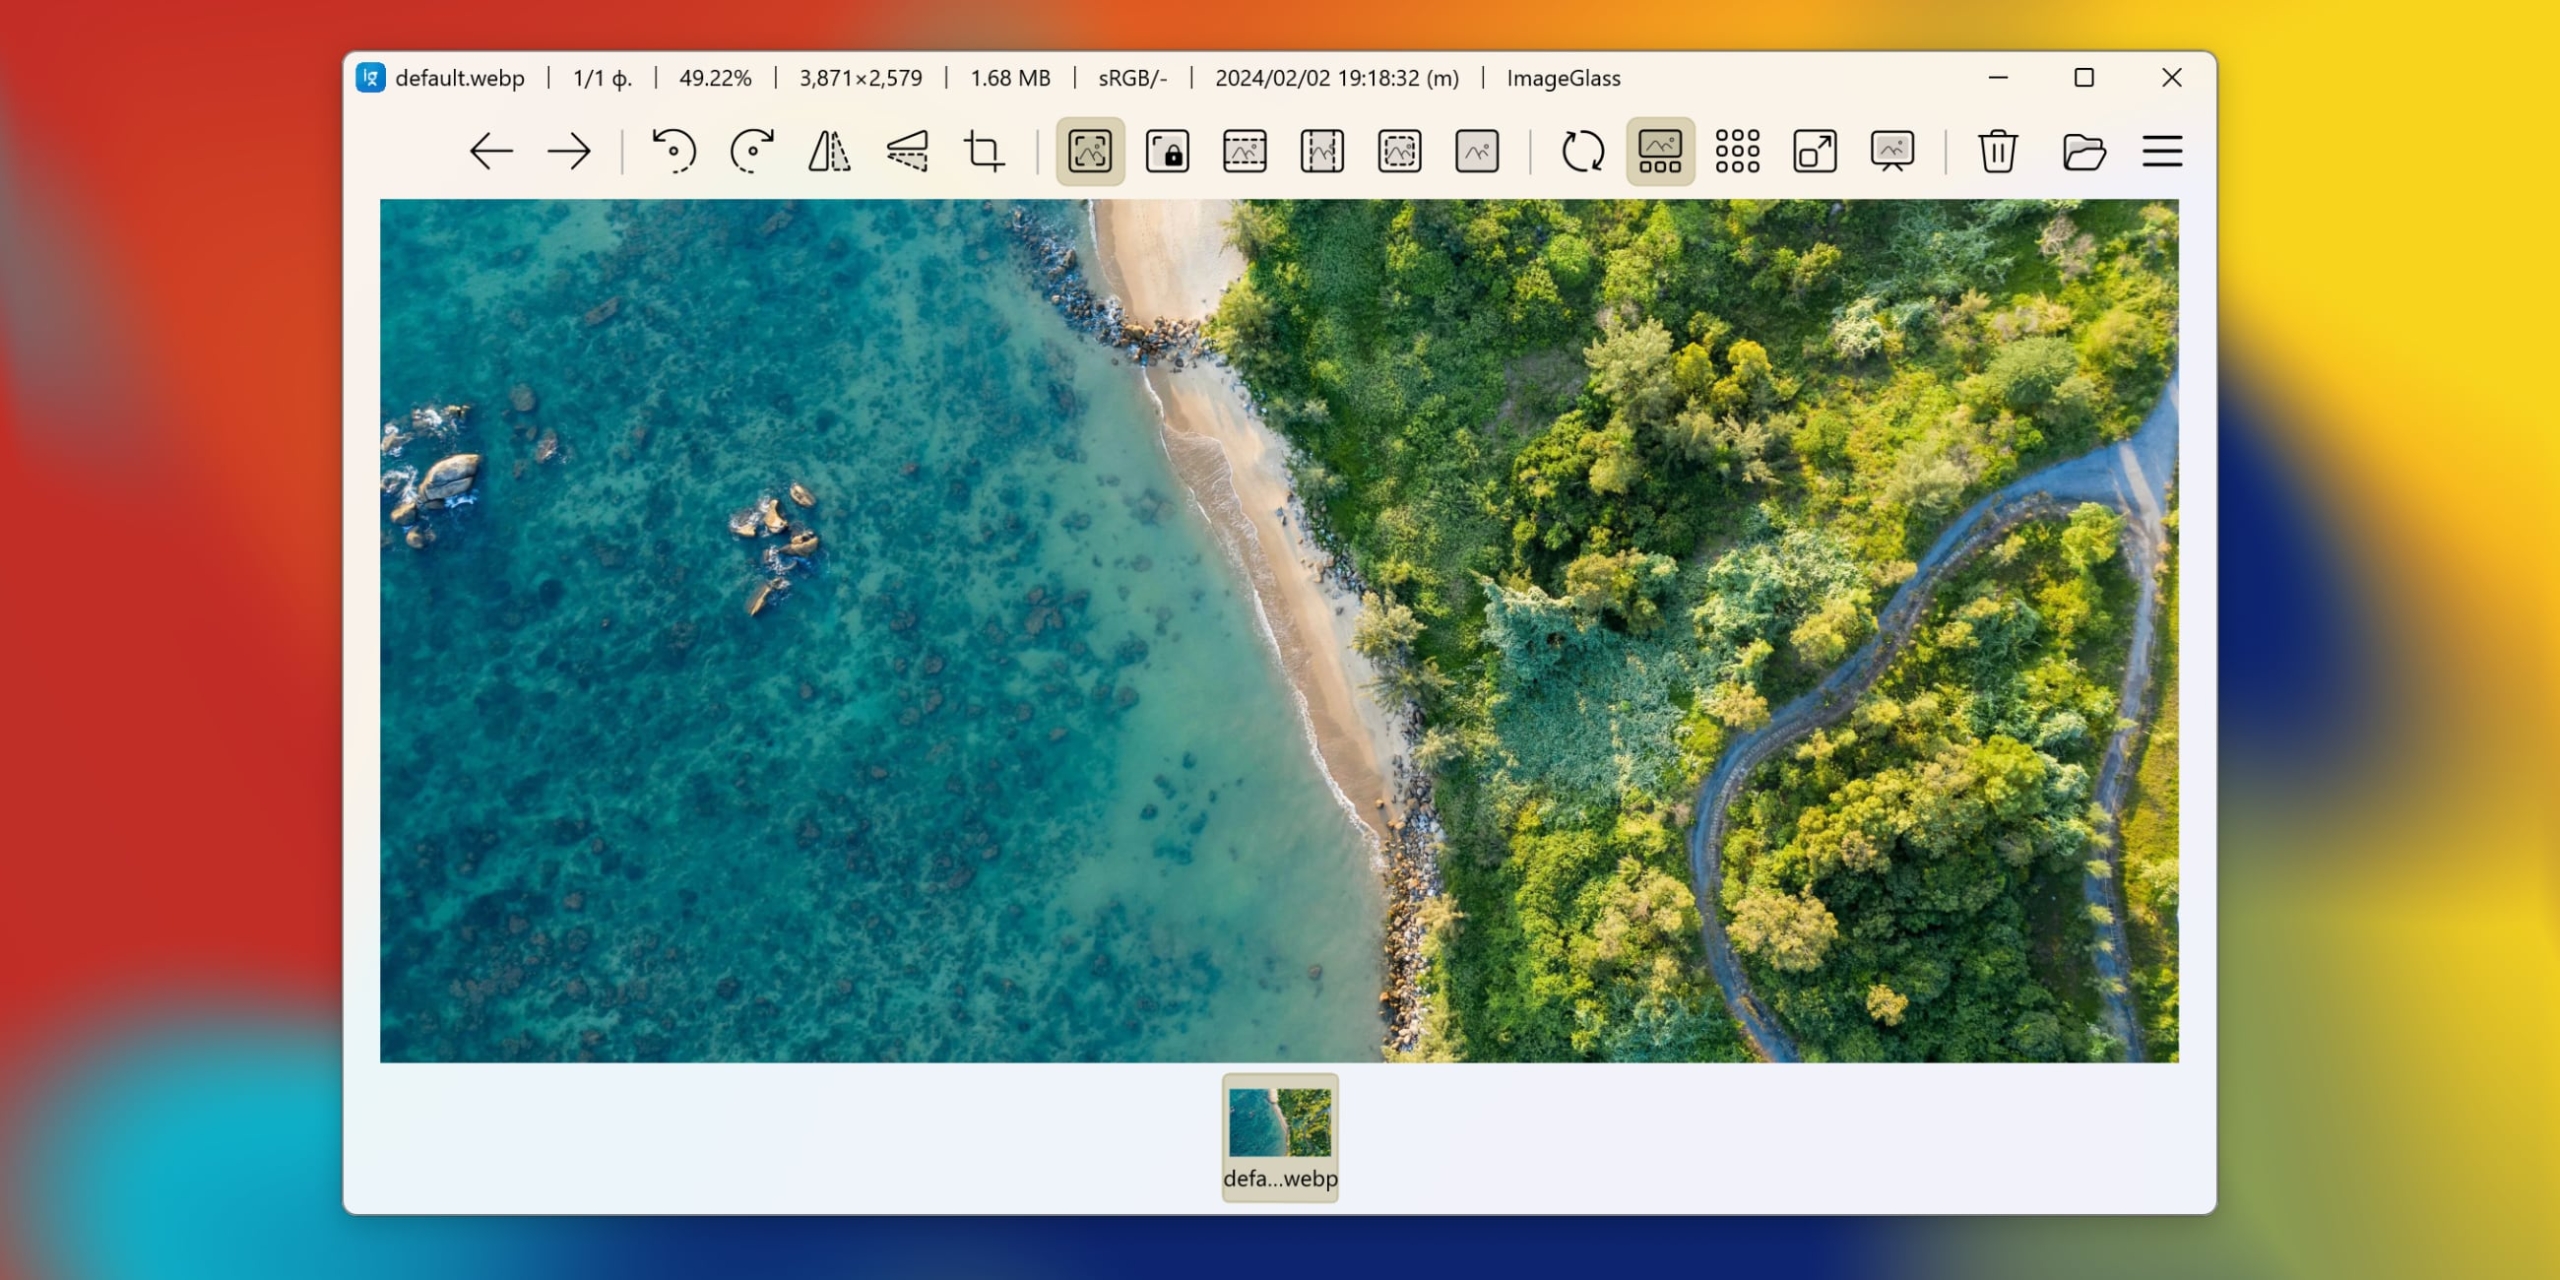Go to the next image arrow
The height and width of the screenshot is (1280, 2560).
click(x=569, y=152)
